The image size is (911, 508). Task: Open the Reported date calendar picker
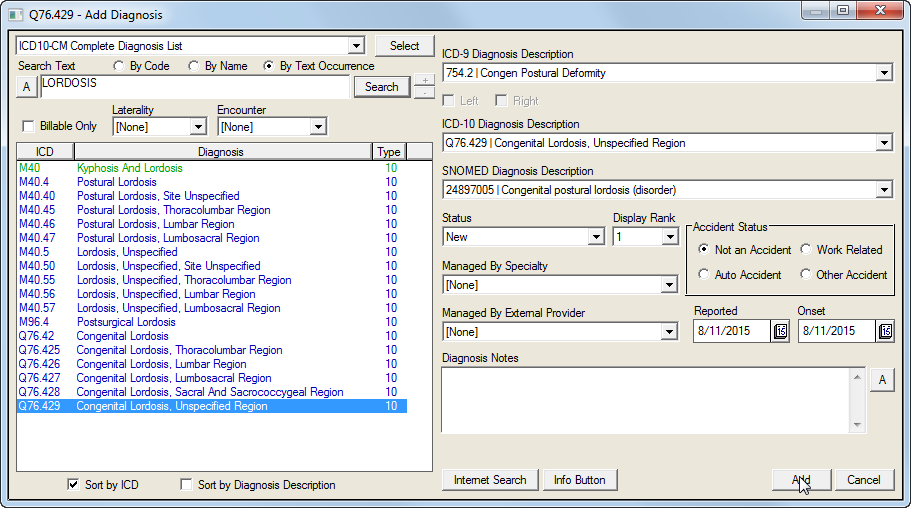point(780,331)
